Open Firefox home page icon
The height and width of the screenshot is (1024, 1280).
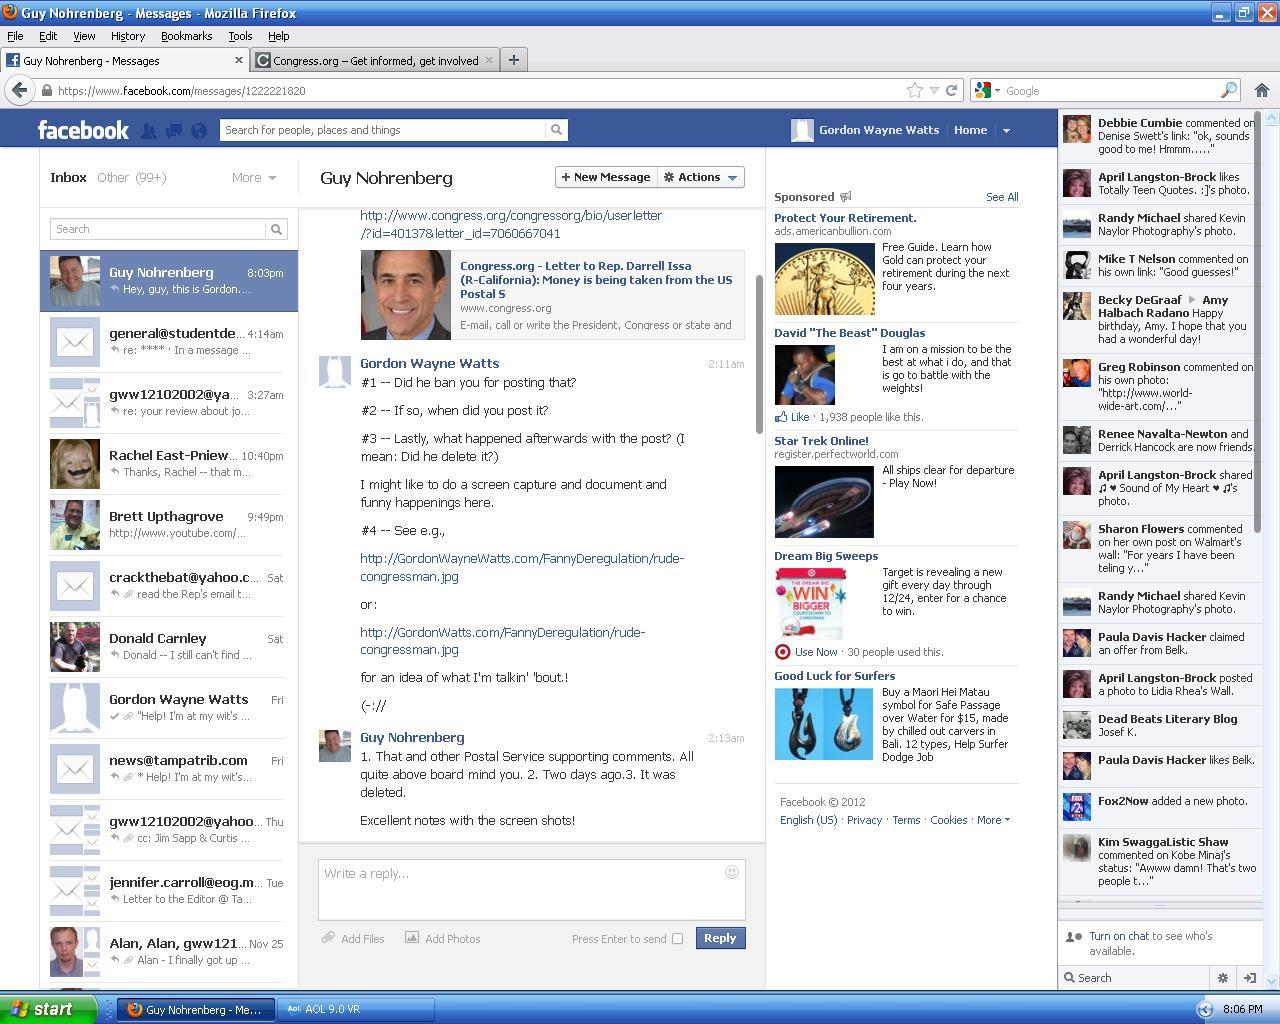coord(1261,90)
